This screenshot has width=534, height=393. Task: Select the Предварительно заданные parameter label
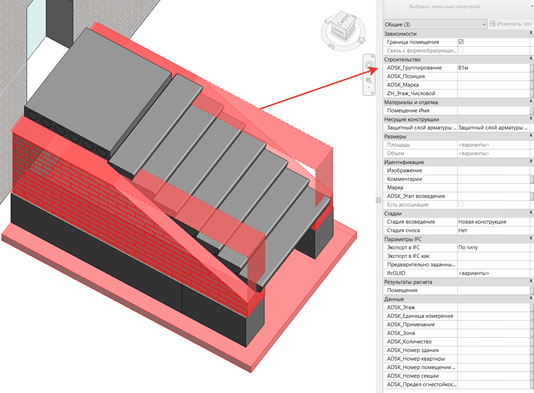point(421,265)
